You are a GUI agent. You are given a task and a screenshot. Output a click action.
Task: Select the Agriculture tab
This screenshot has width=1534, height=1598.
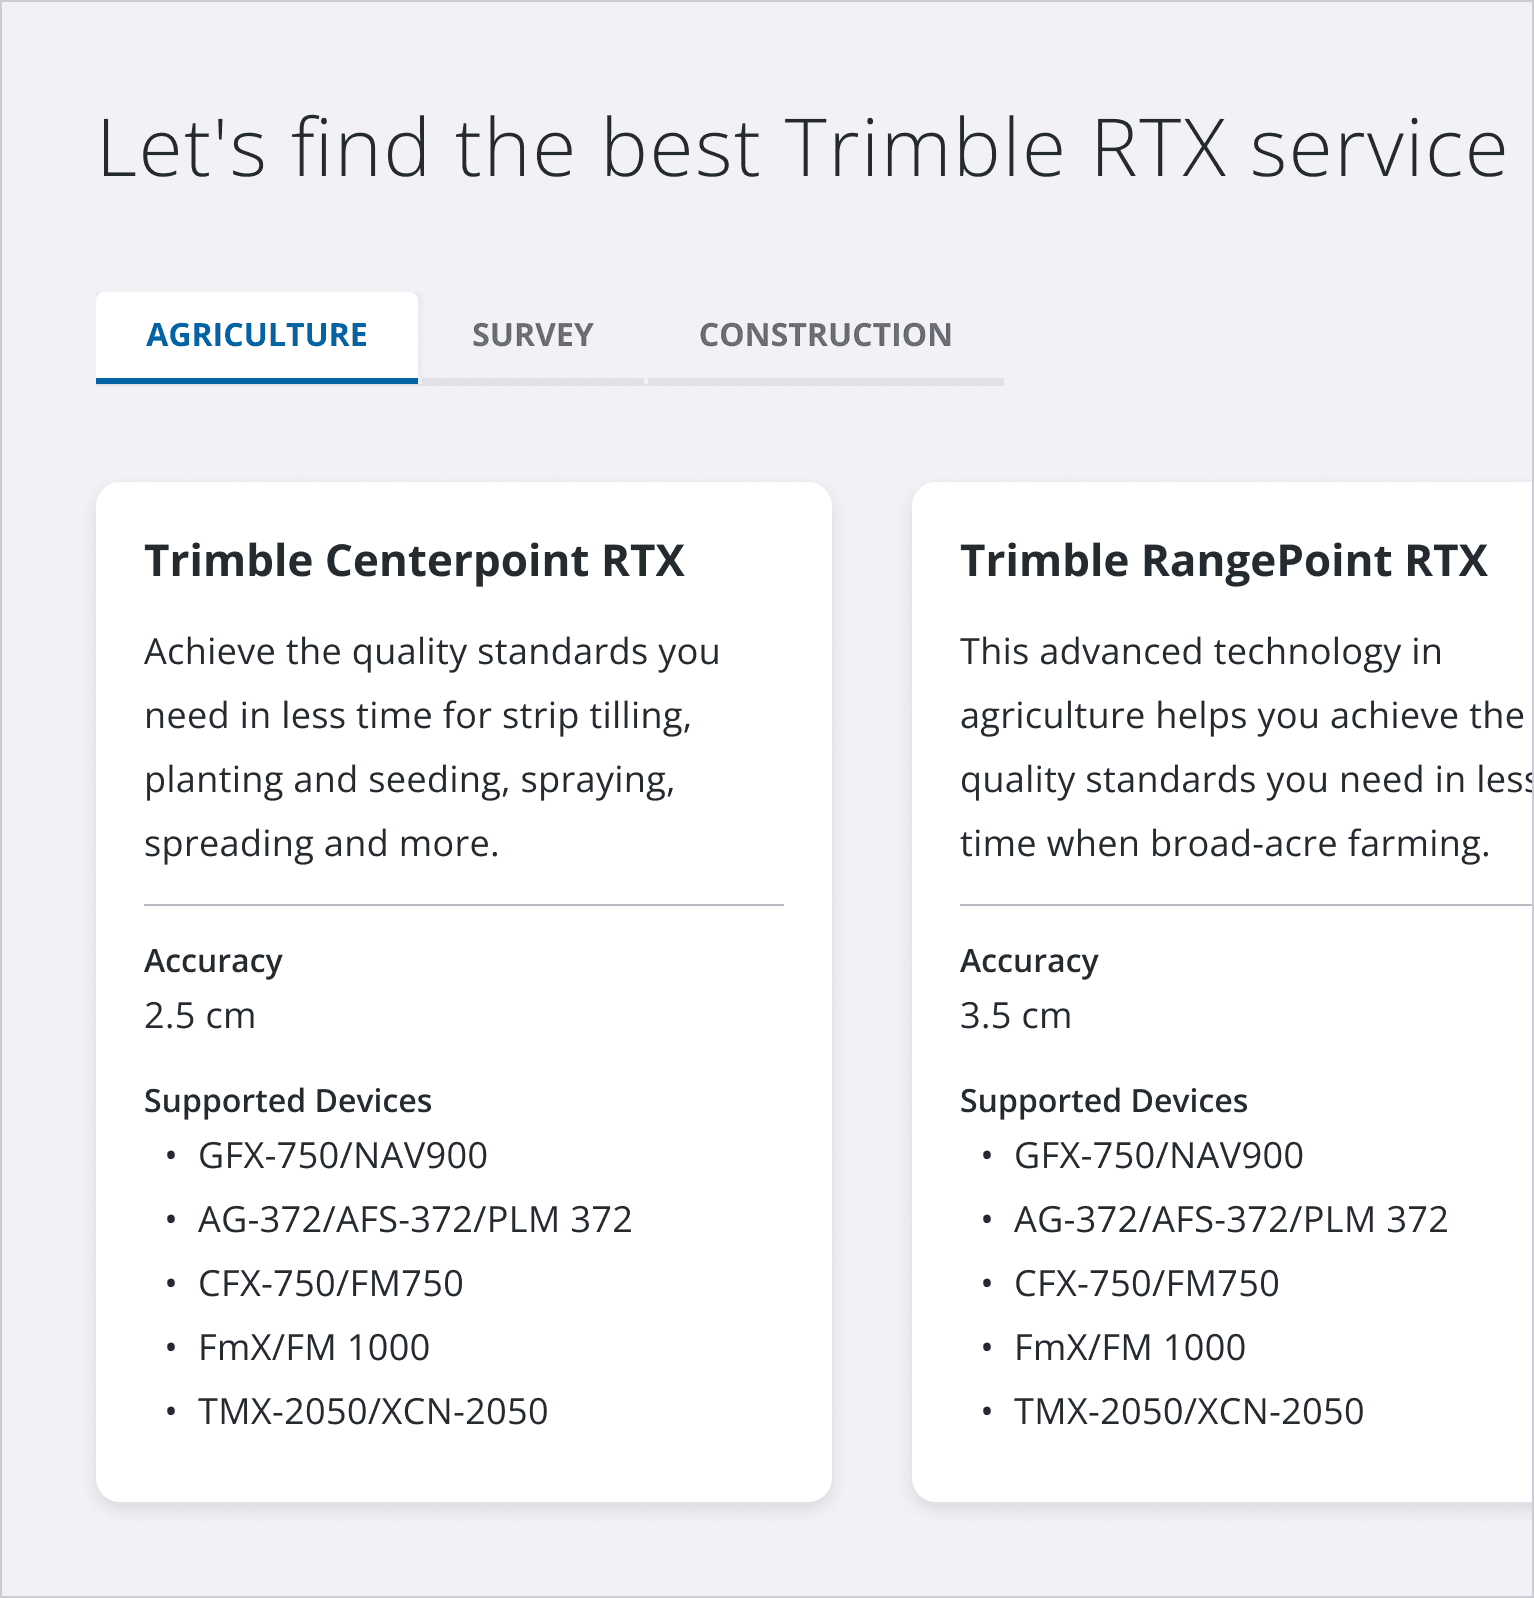coord(257,336)
